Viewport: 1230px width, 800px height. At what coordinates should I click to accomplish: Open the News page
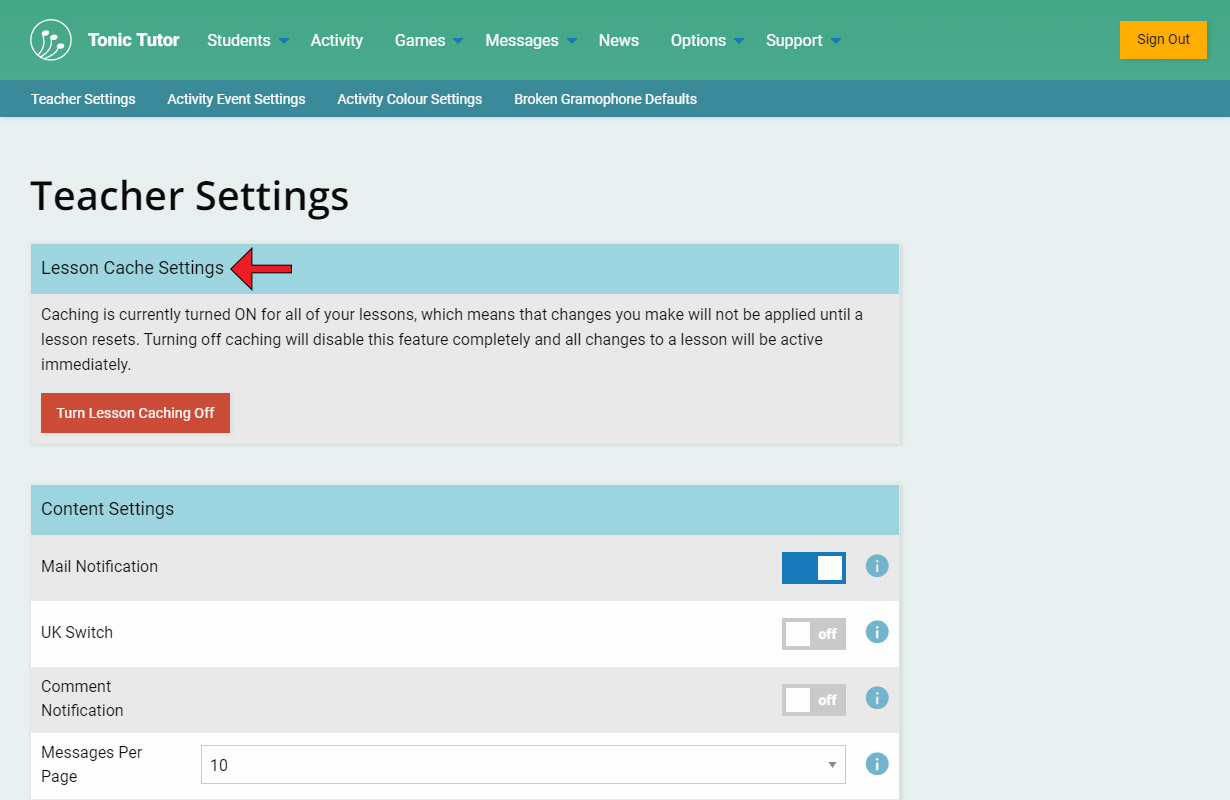tap(618, 41)
